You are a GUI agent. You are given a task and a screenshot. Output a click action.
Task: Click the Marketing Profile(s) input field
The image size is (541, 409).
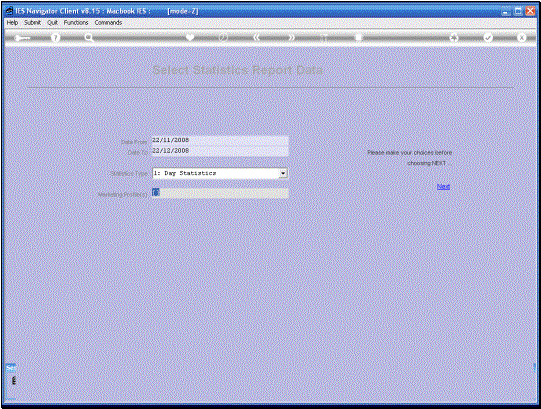[220, 193]
